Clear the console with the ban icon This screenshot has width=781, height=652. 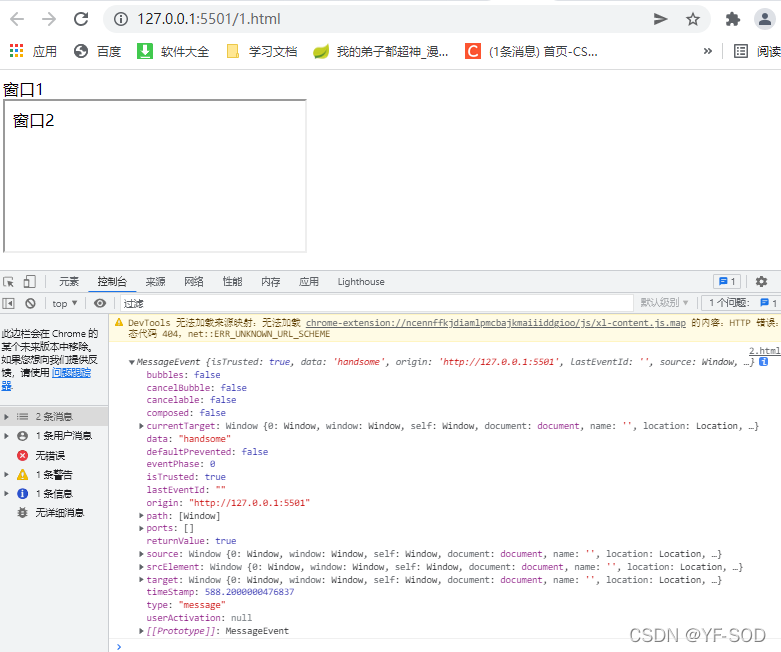[30, 303]
